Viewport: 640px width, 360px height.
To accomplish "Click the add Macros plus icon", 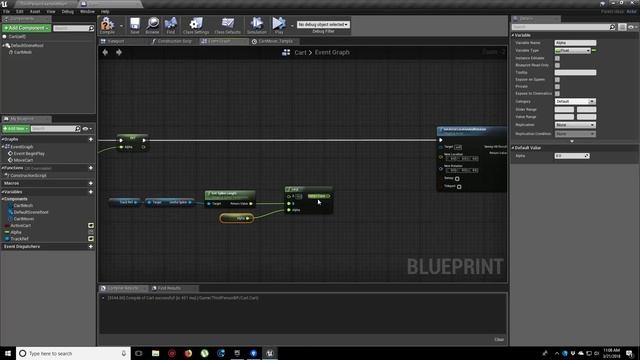I will pos(91,183).
